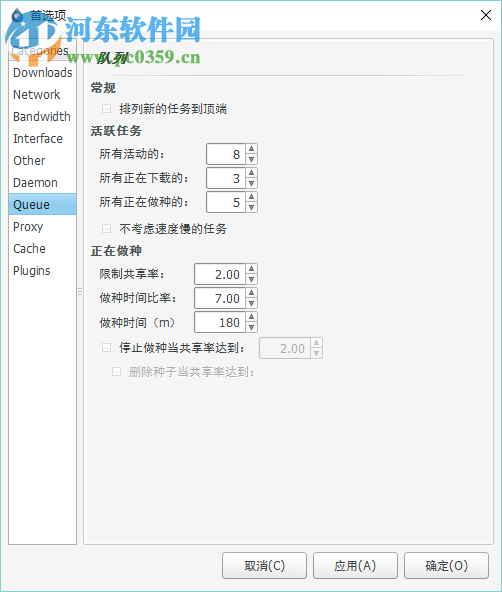Enable 排列新的任务到顶端 checkbox

[106, 109]
